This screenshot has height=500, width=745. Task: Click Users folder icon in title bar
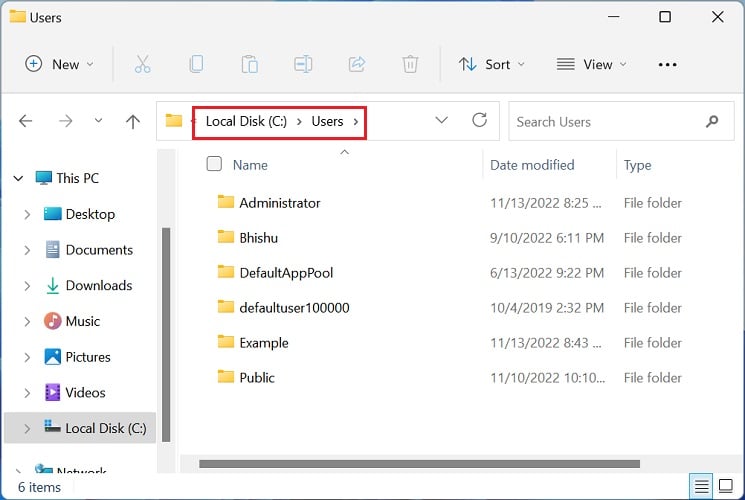point(18,17)
